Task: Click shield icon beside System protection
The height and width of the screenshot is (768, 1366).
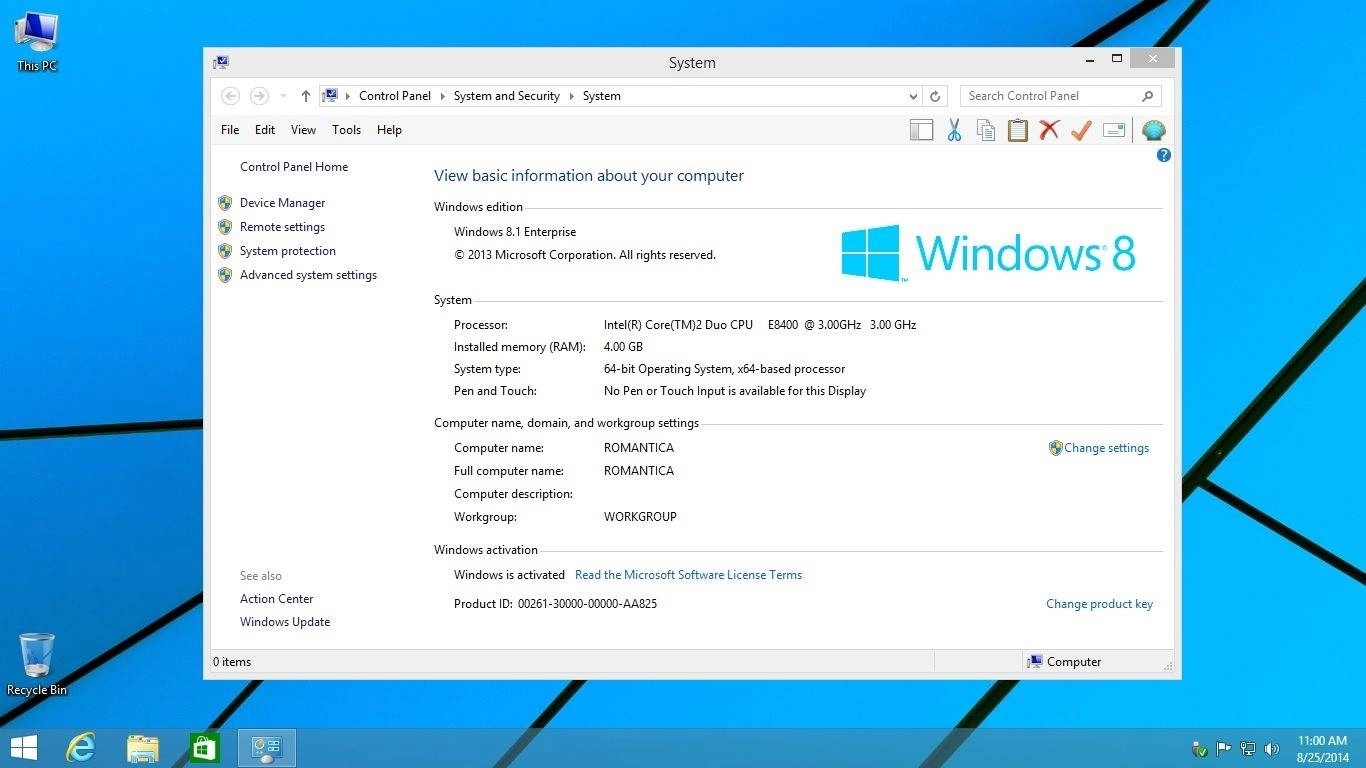Action: [225, 251]
